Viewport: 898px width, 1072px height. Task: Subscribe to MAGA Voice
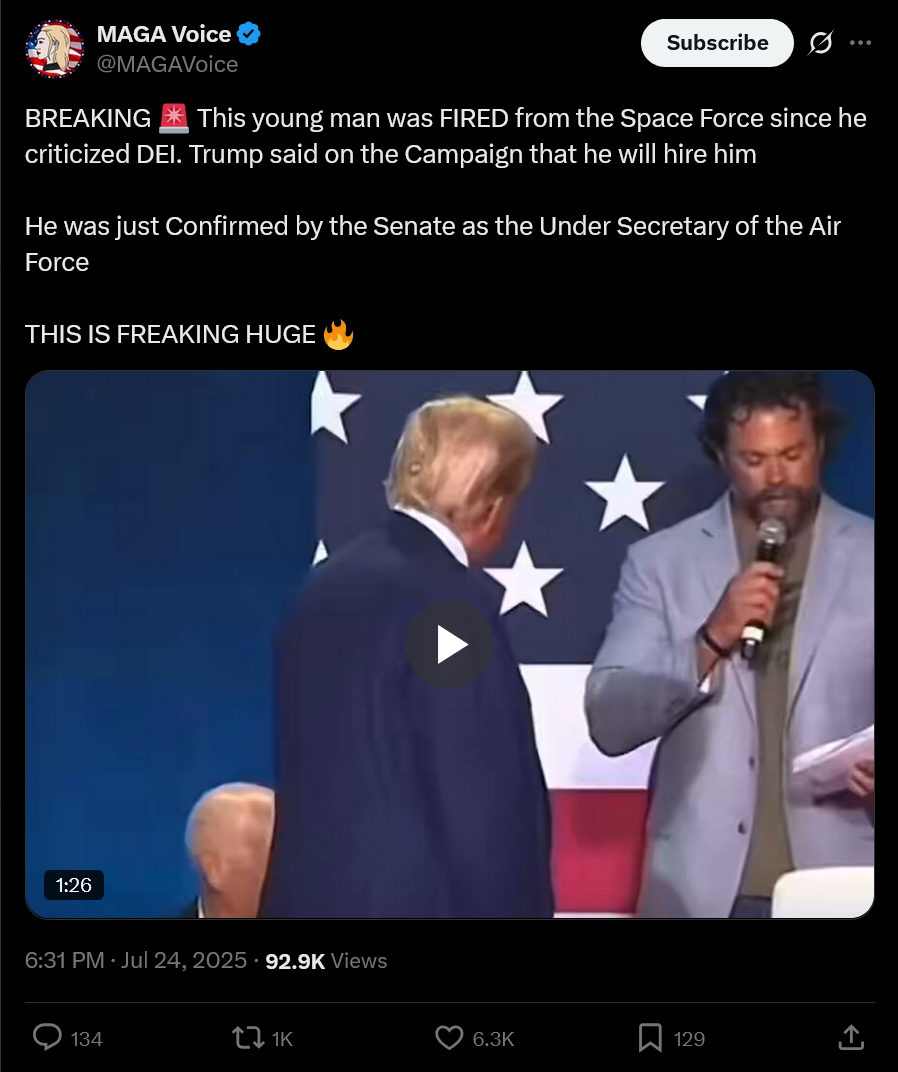[x=717, y=43]
